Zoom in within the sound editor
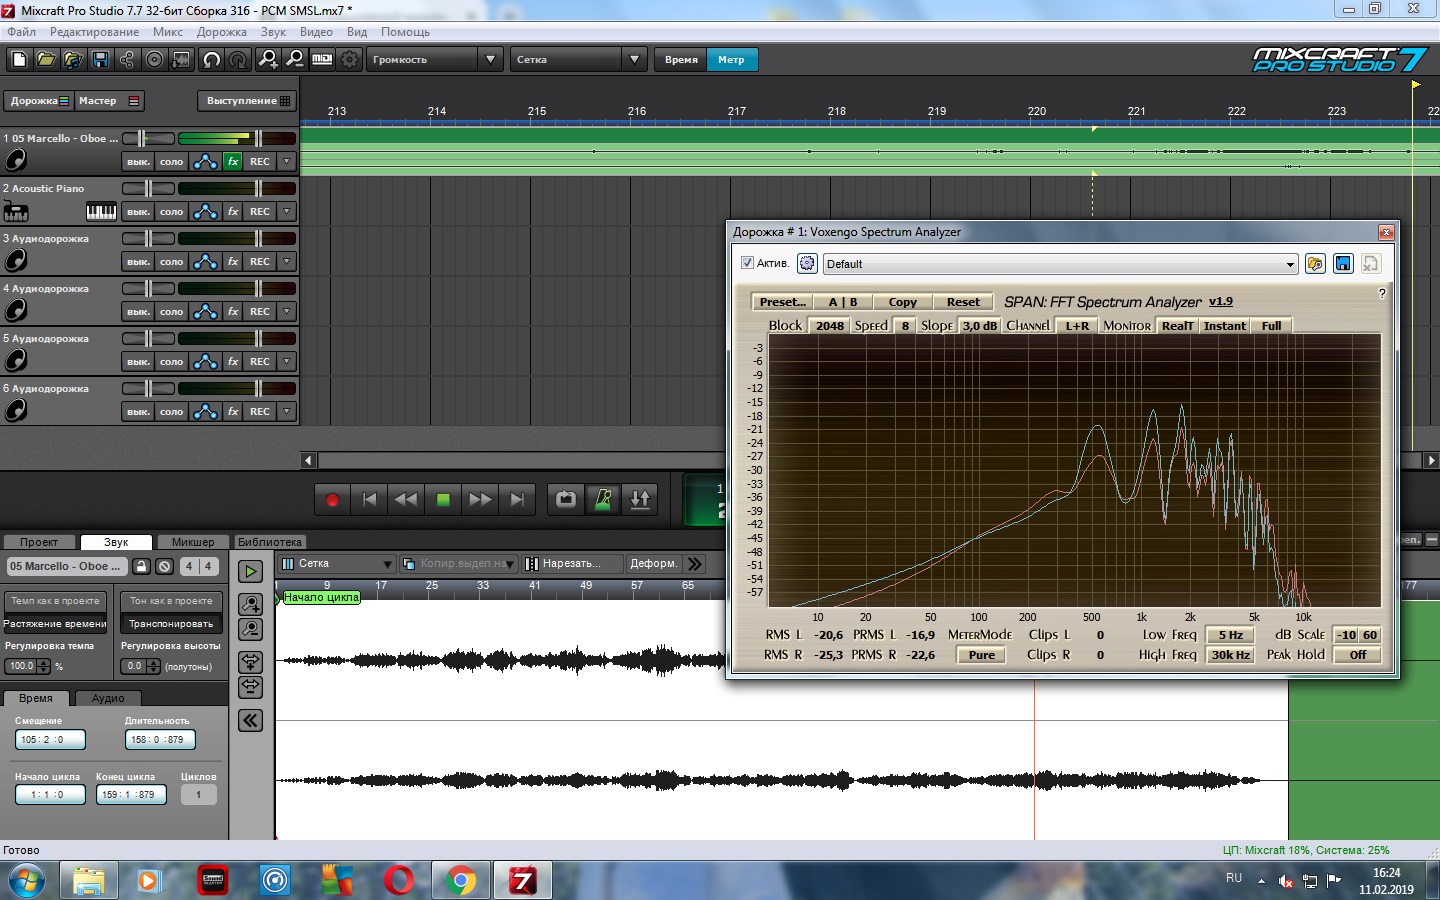Image resolution: width=1440 pixels, height=900 pixels. (250, 604)
